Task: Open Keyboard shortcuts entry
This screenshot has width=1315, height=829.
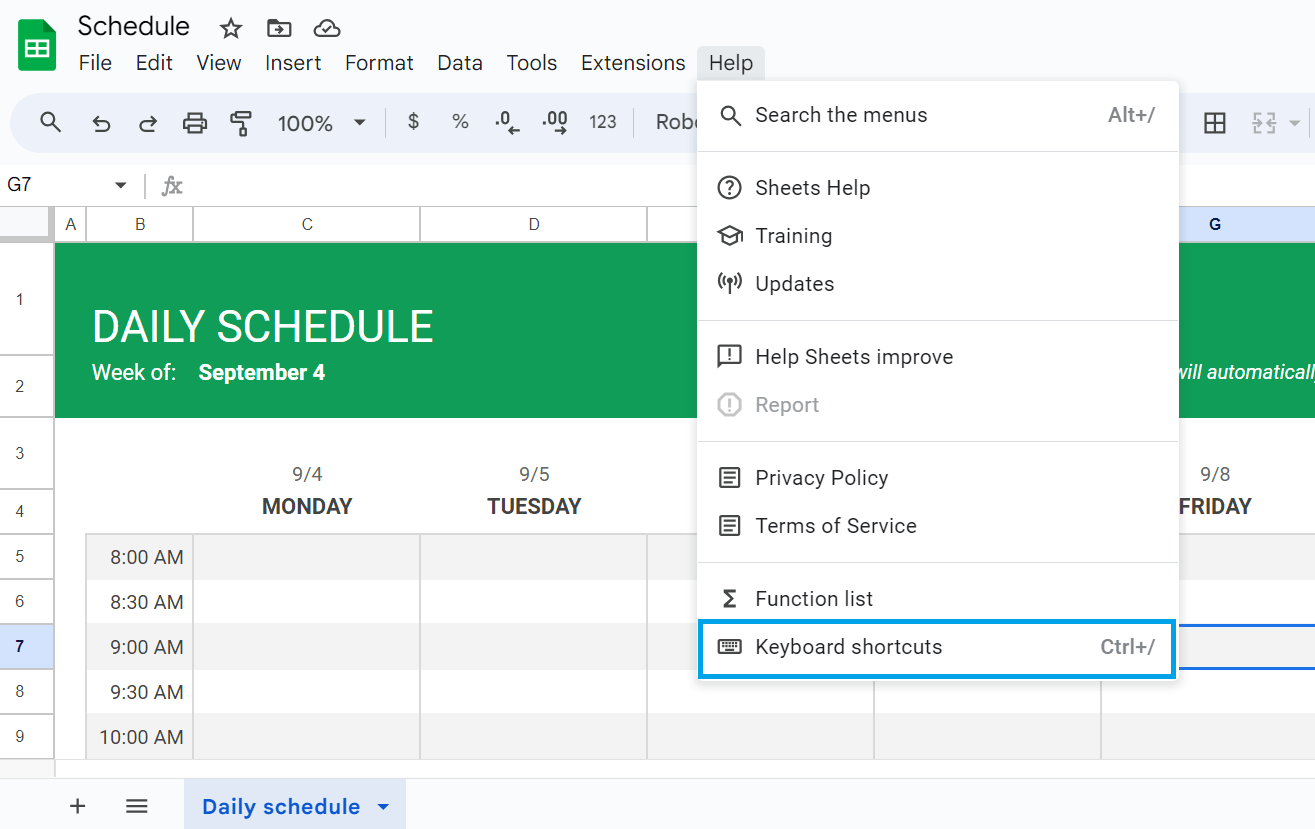Action: [x=937, y=647]
